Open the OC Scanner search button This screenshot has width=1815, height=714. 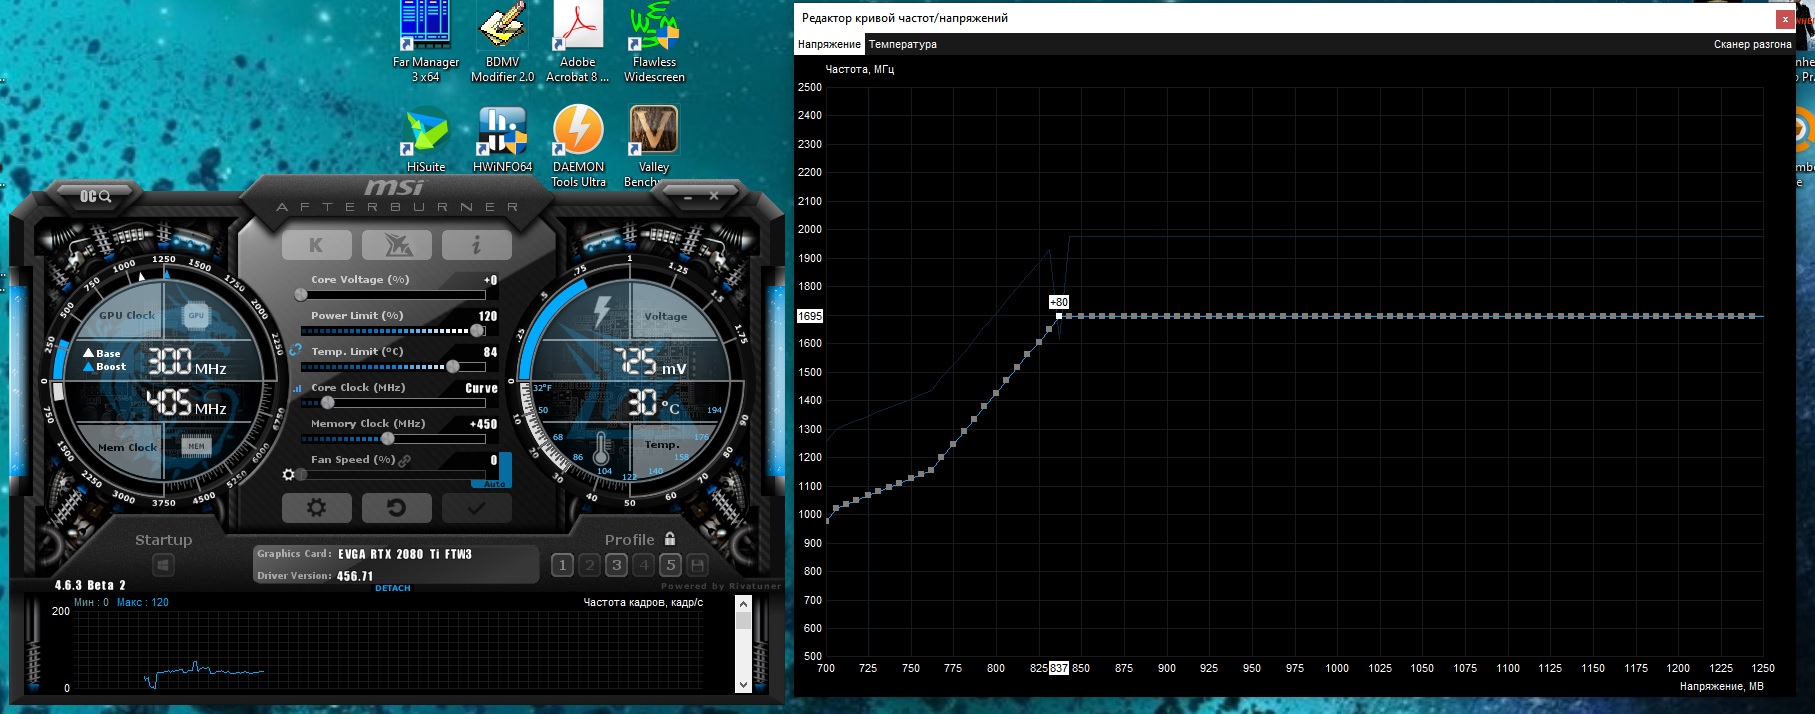click(x=95, y=196)
